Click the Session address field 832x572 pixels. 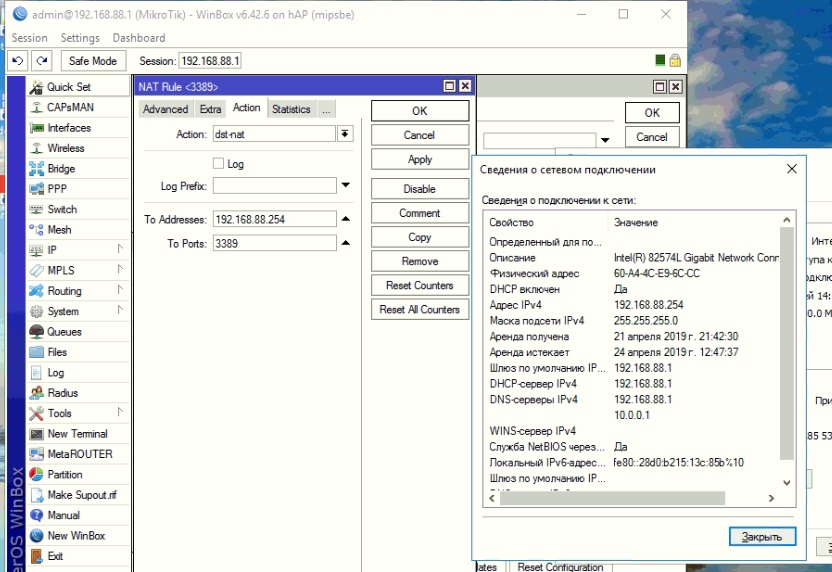coord(210,61)
